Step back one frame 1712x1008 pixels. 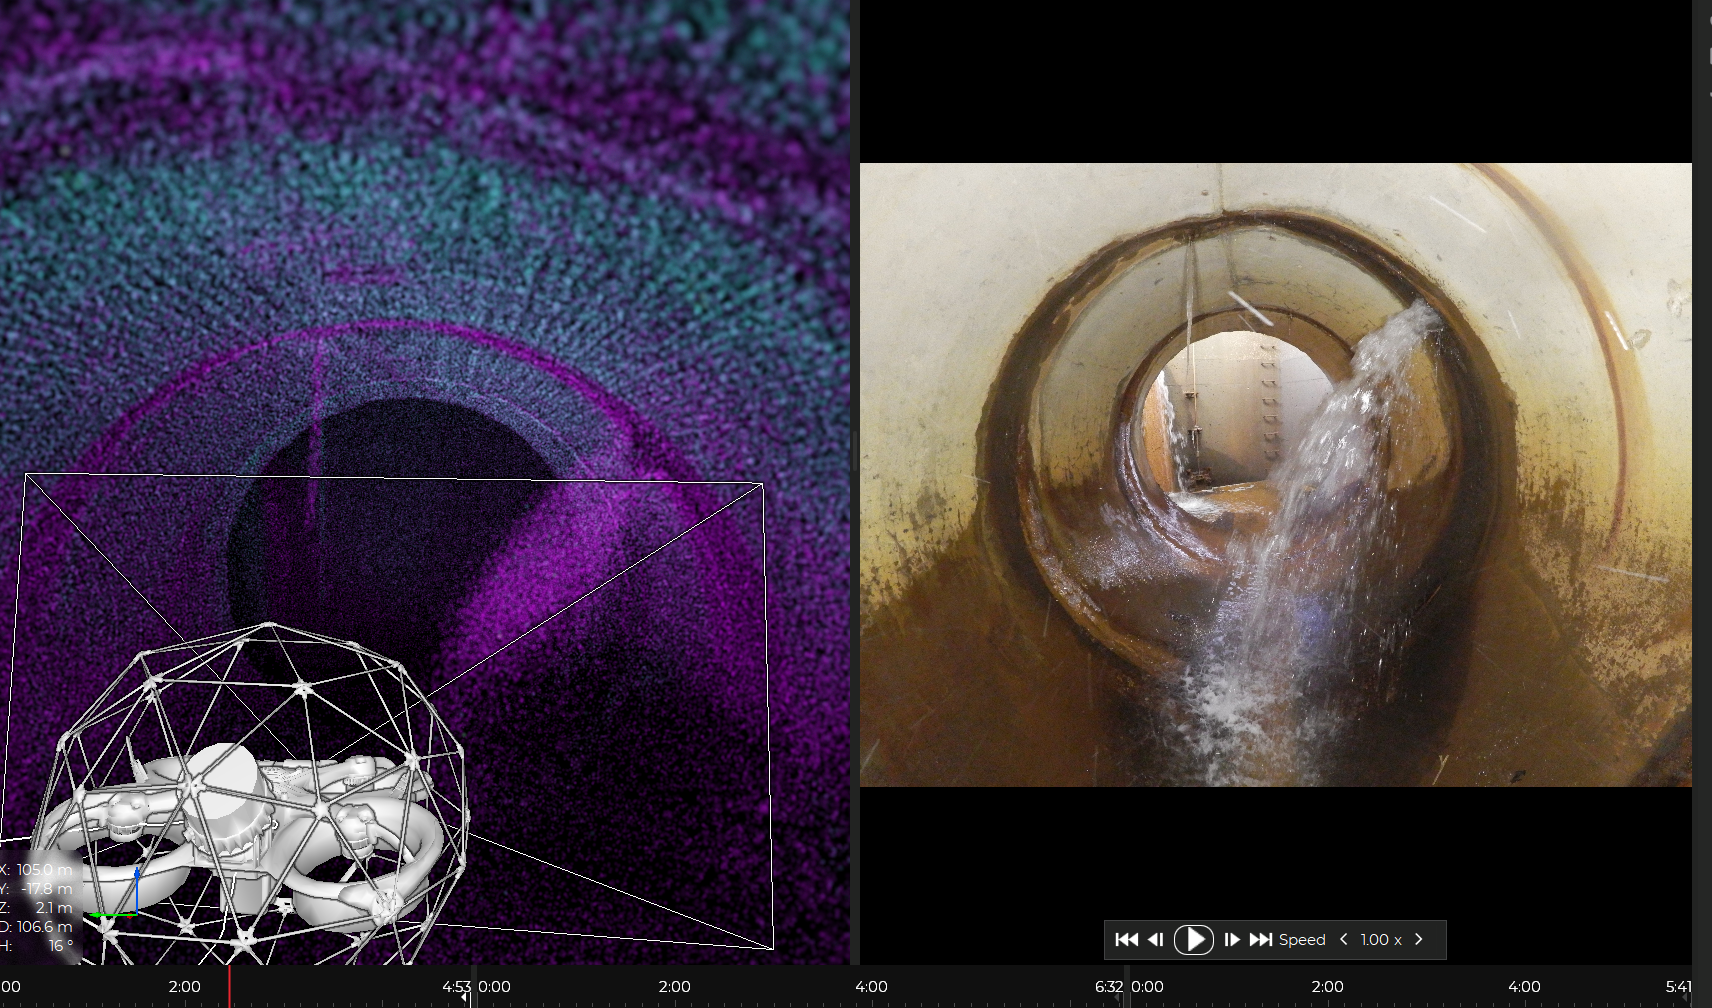tap(1156, 940)
